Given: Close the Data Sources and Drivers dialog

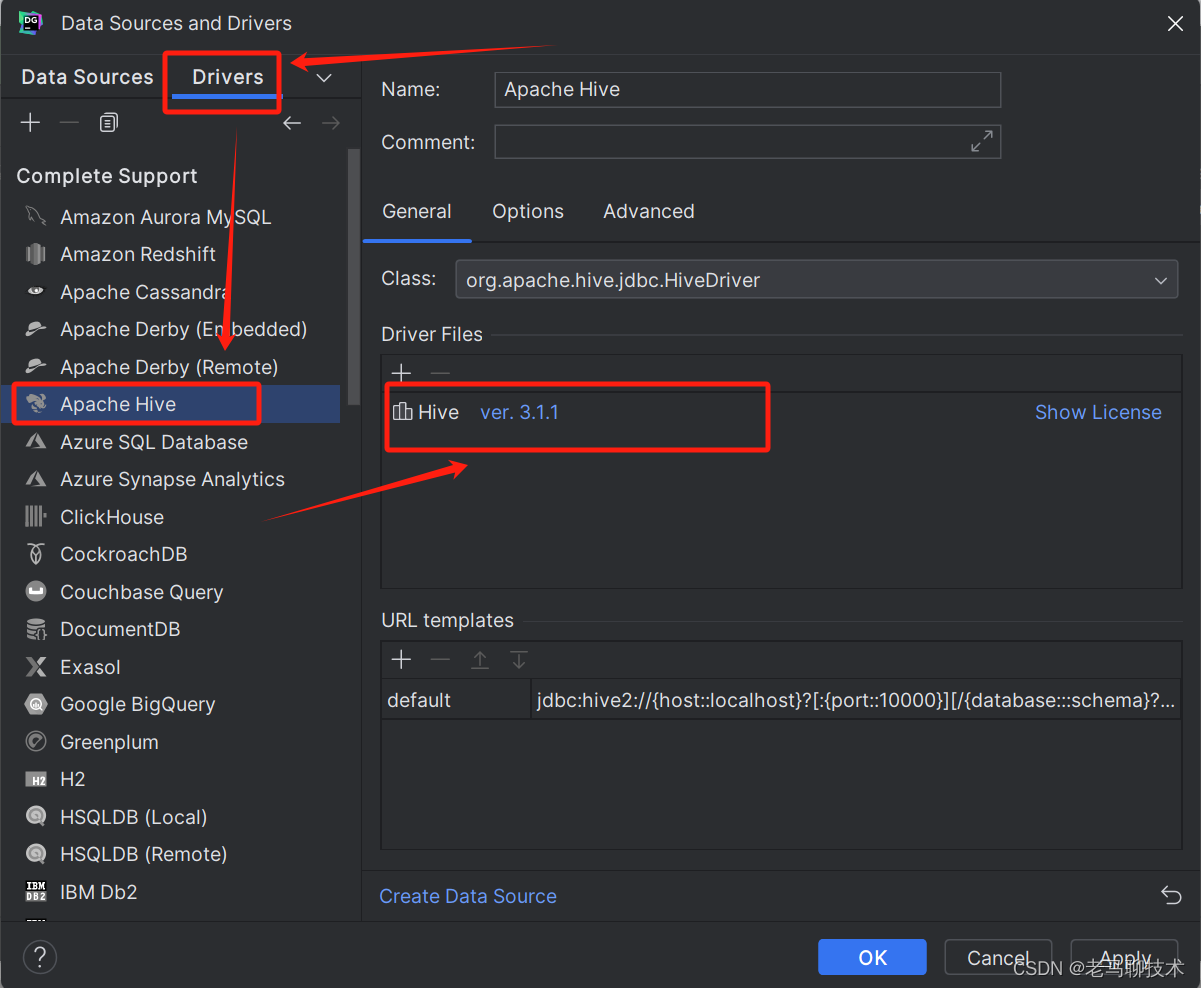Looking at the screenshot, I should coord(1175,24).
